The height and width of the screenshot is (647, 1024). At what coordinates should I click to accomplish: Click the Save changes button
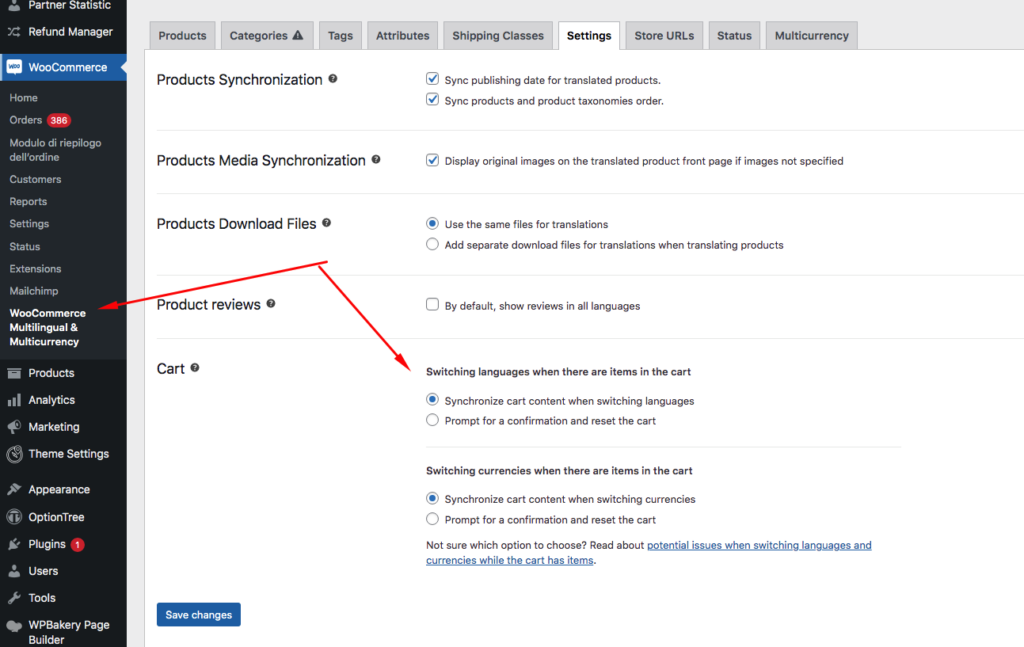198,614
